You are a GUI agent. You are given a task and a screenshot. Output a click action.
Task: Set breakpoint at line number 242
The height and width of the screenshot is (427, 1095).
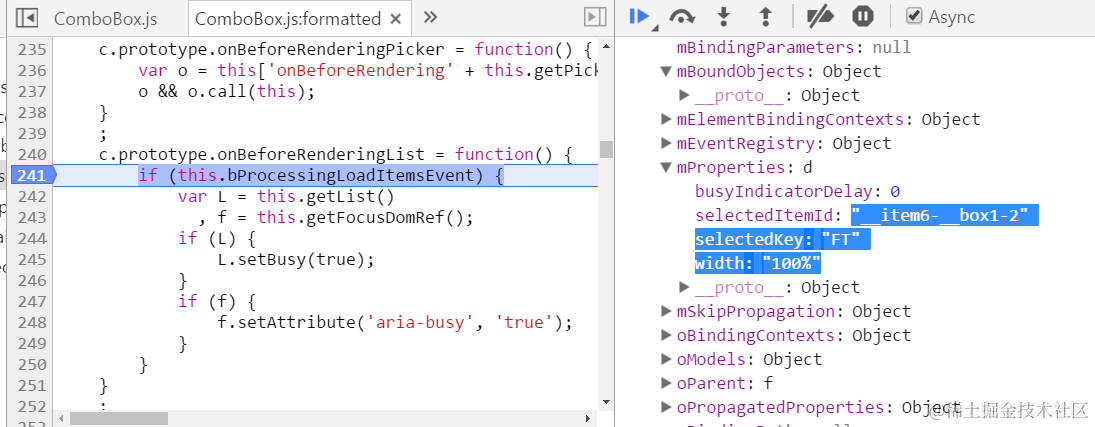pyautogui.click(x=31, y=196)
